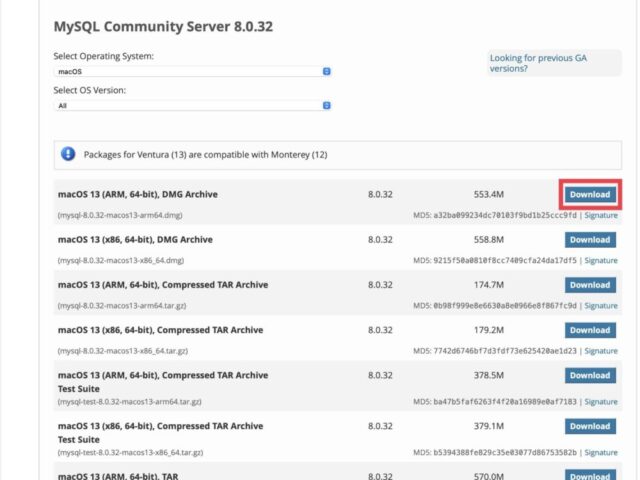The height and width of the screenshot is (480, 640).
Task: Select filename mysql-8.0.32-macos13-x86_64.dmg text
Action: point(121,260)
